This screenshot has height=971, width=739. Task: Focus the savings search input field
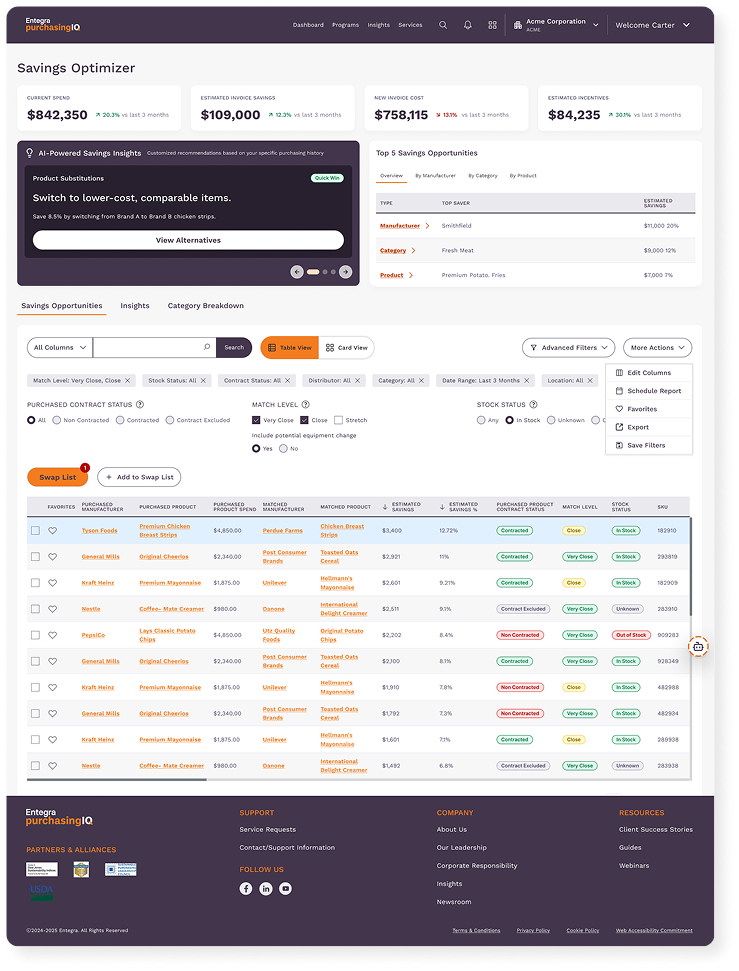click(154, 348)
